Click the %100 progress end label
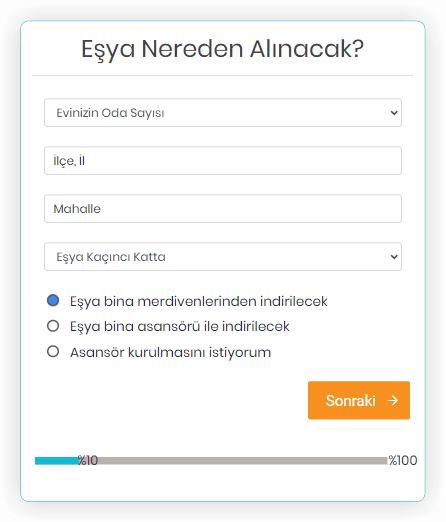 [403, 461]
